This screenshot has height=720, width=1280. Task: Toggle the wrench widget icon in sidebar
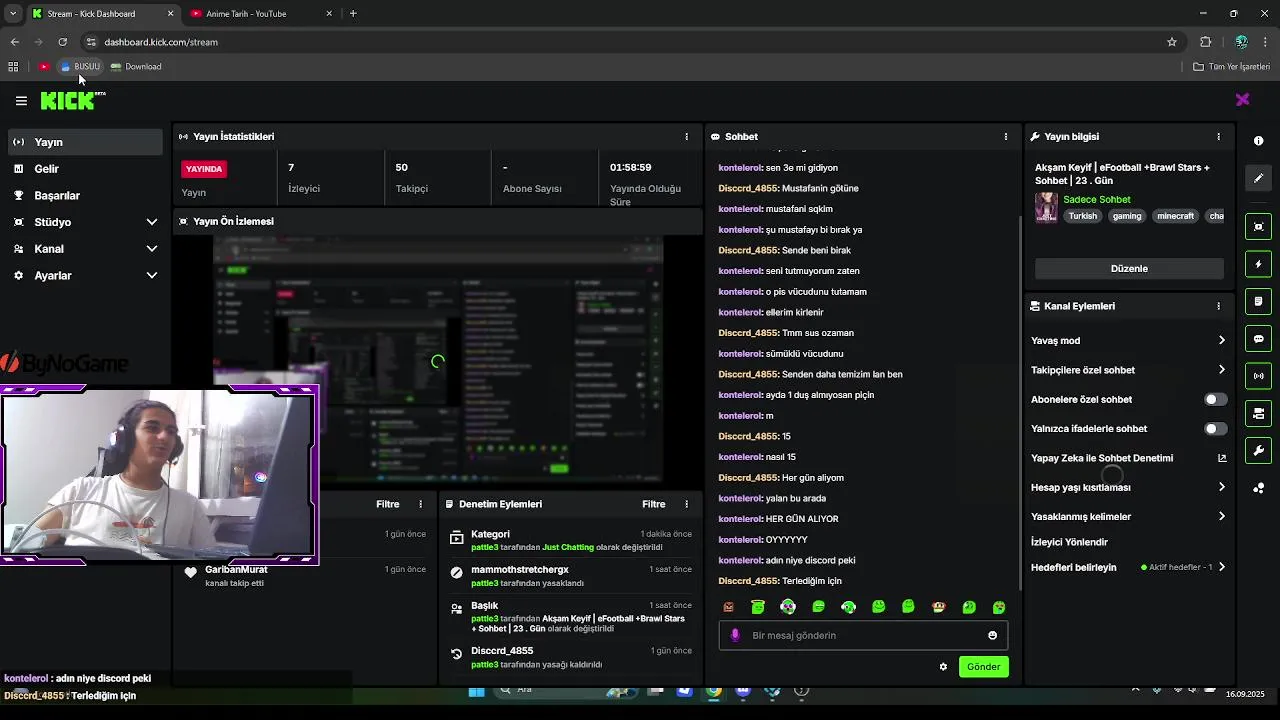pyautogui.click(x=1258, y=450)
